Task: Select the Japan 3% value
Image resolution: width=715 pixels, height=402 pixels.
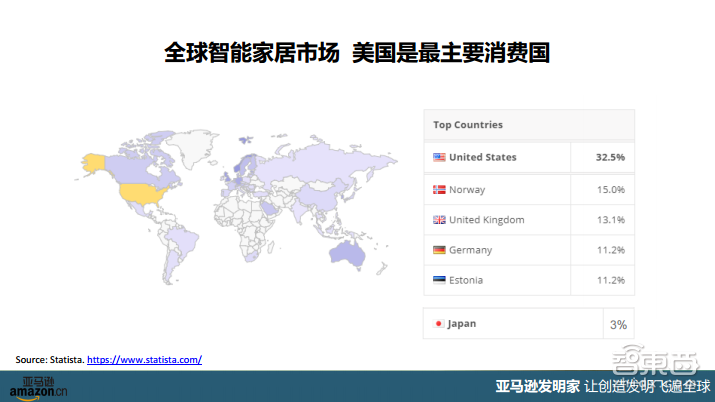Action: click(618, 325)
